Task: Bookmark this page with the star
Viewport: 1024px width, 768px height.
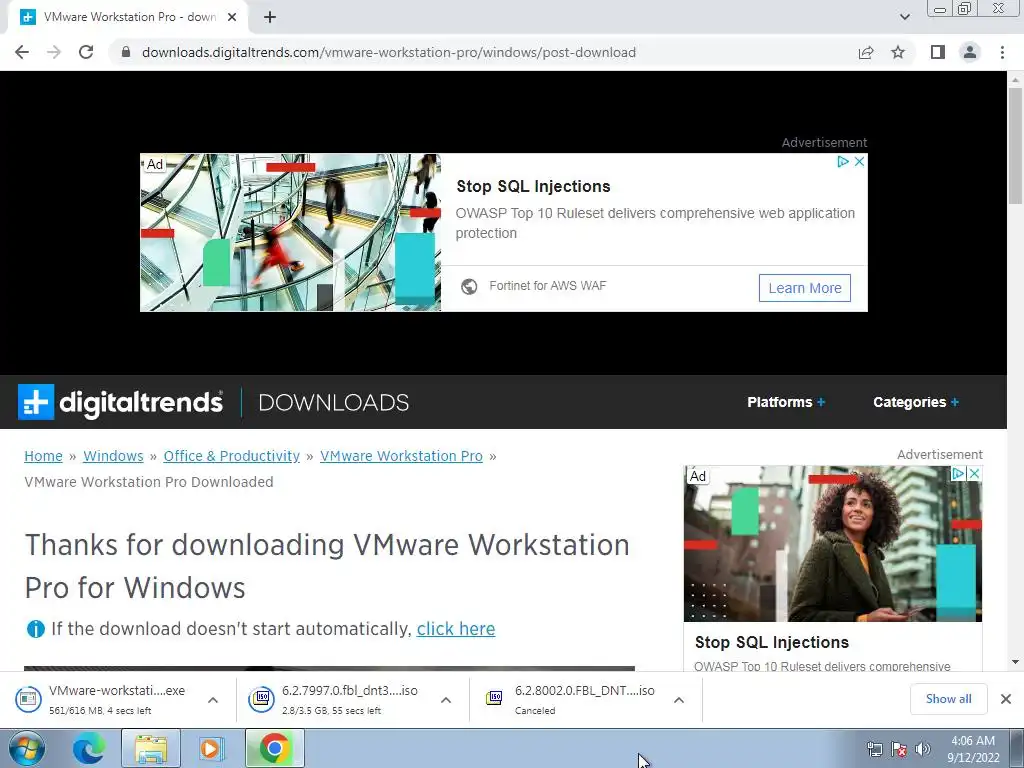Action: (x=898, y=52)
